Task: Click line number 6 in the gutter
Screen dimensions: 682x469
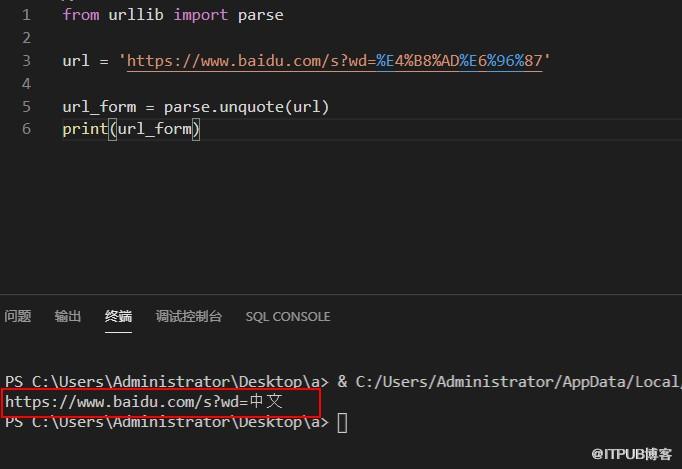Action: [x=27, y=129]
